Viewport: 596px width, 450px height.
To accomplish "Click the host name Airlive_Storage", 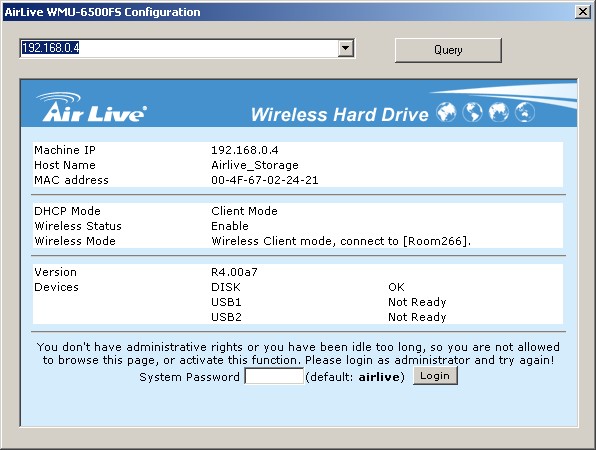I will point(255,165).
